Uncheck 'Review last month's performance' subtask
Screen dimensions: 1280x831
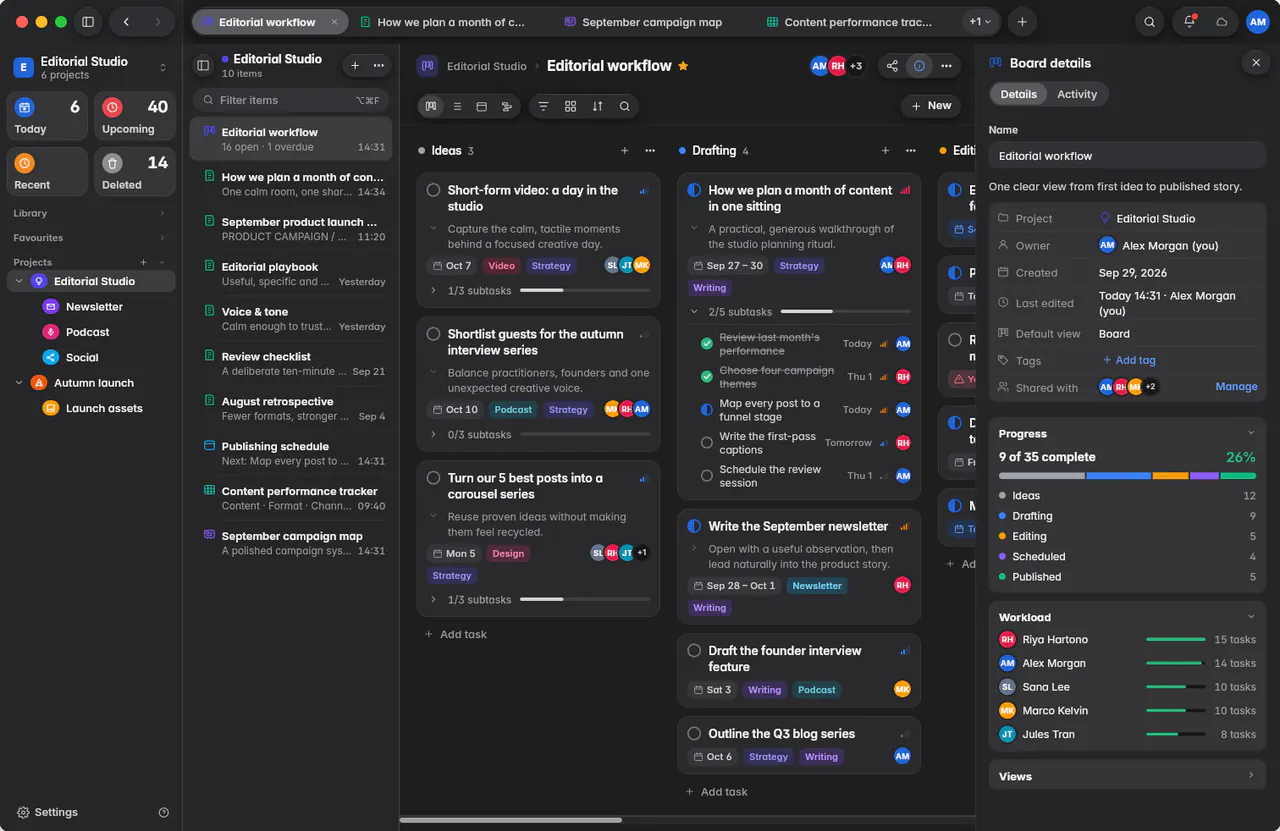(707, 344)
